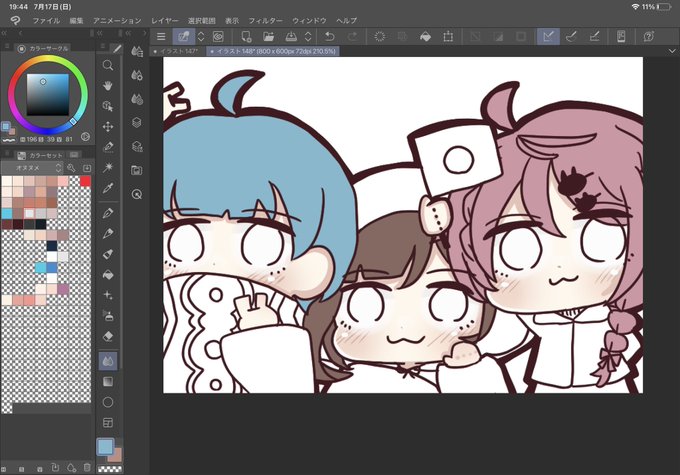Open the Tool property palette icon
This screenshot has width=680, height=475.
click(x=137, y=75)
